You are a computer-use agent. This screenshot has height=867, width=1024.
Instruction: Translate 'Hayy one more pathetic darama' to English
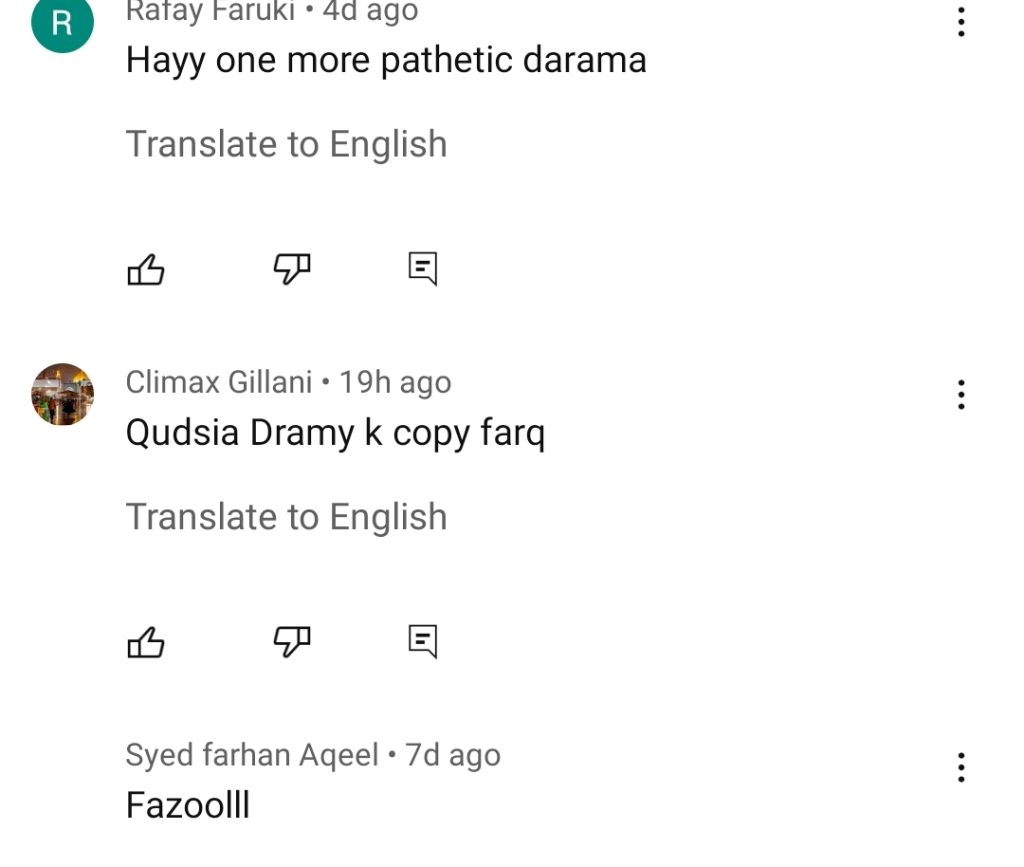[x=286, y=144]
